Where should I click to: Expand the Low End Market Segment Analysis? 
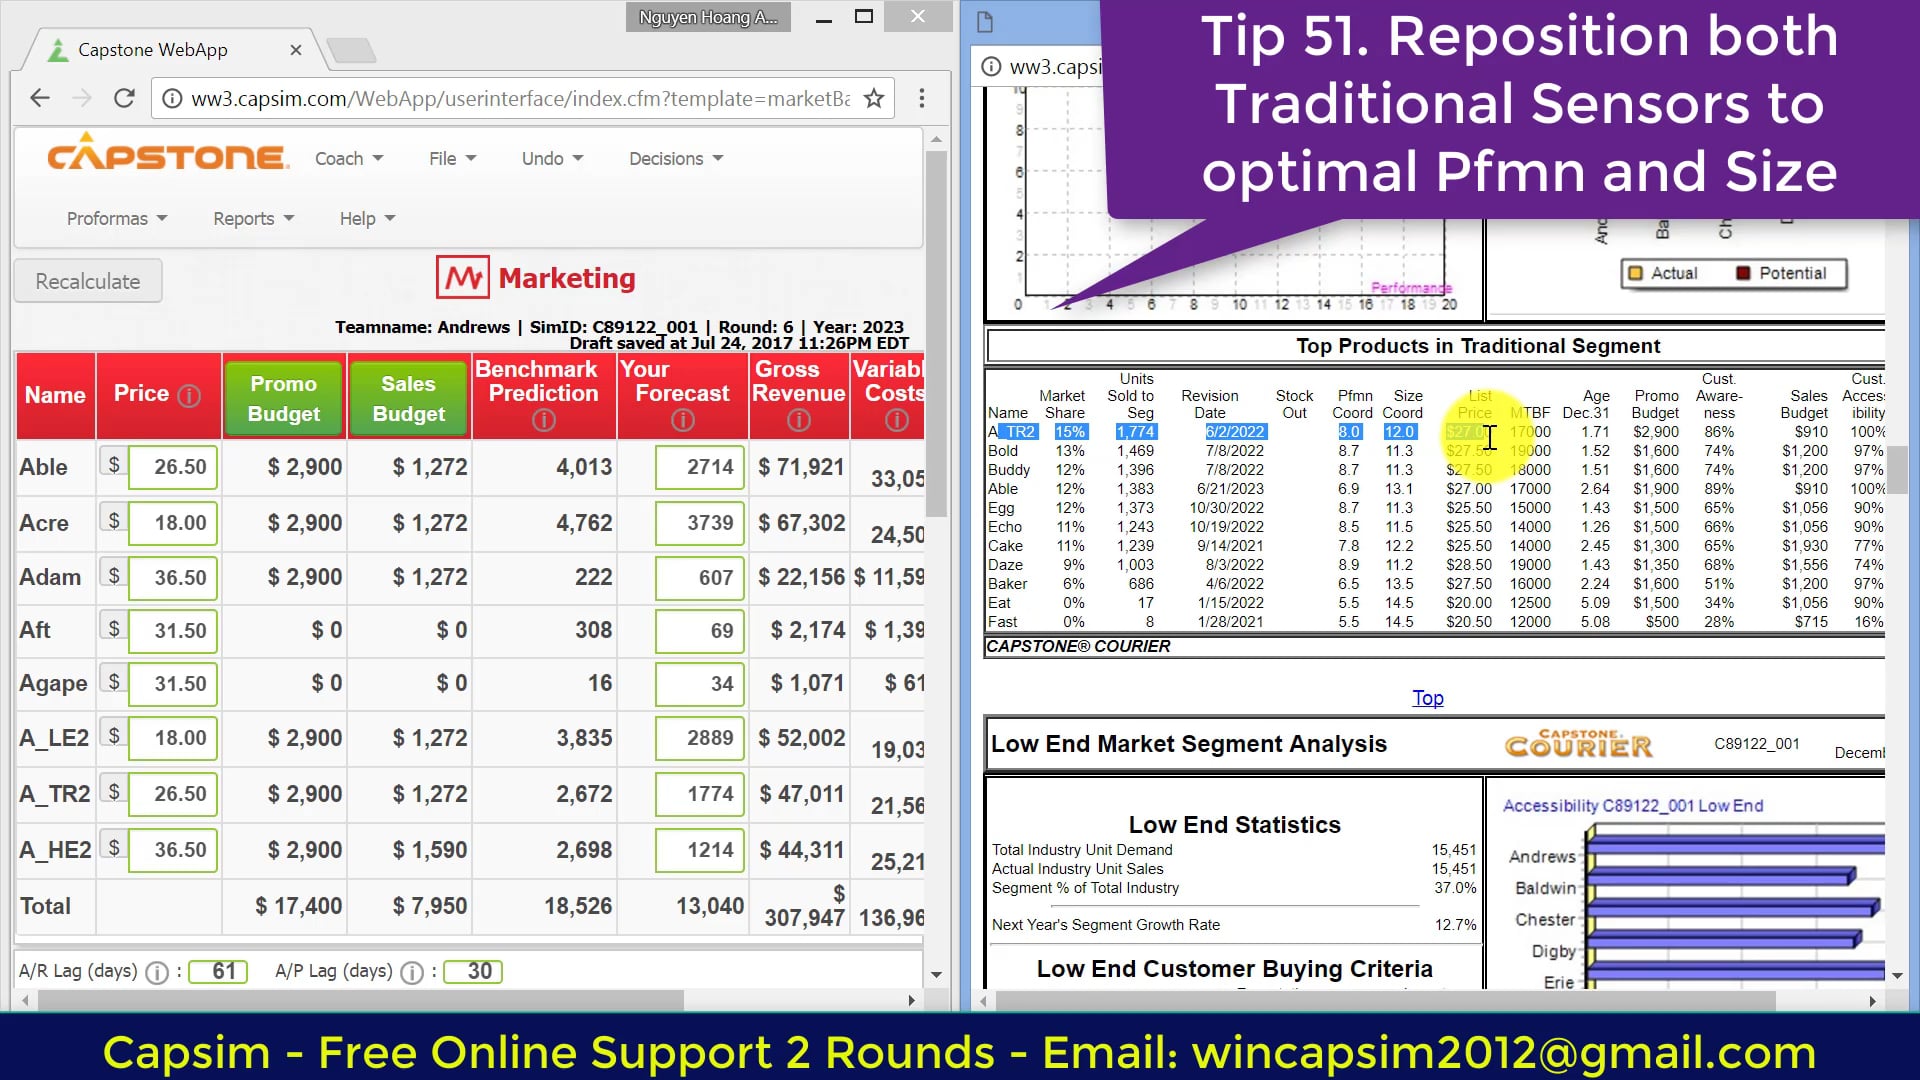pyautogui.click(x=1188, y=744)
